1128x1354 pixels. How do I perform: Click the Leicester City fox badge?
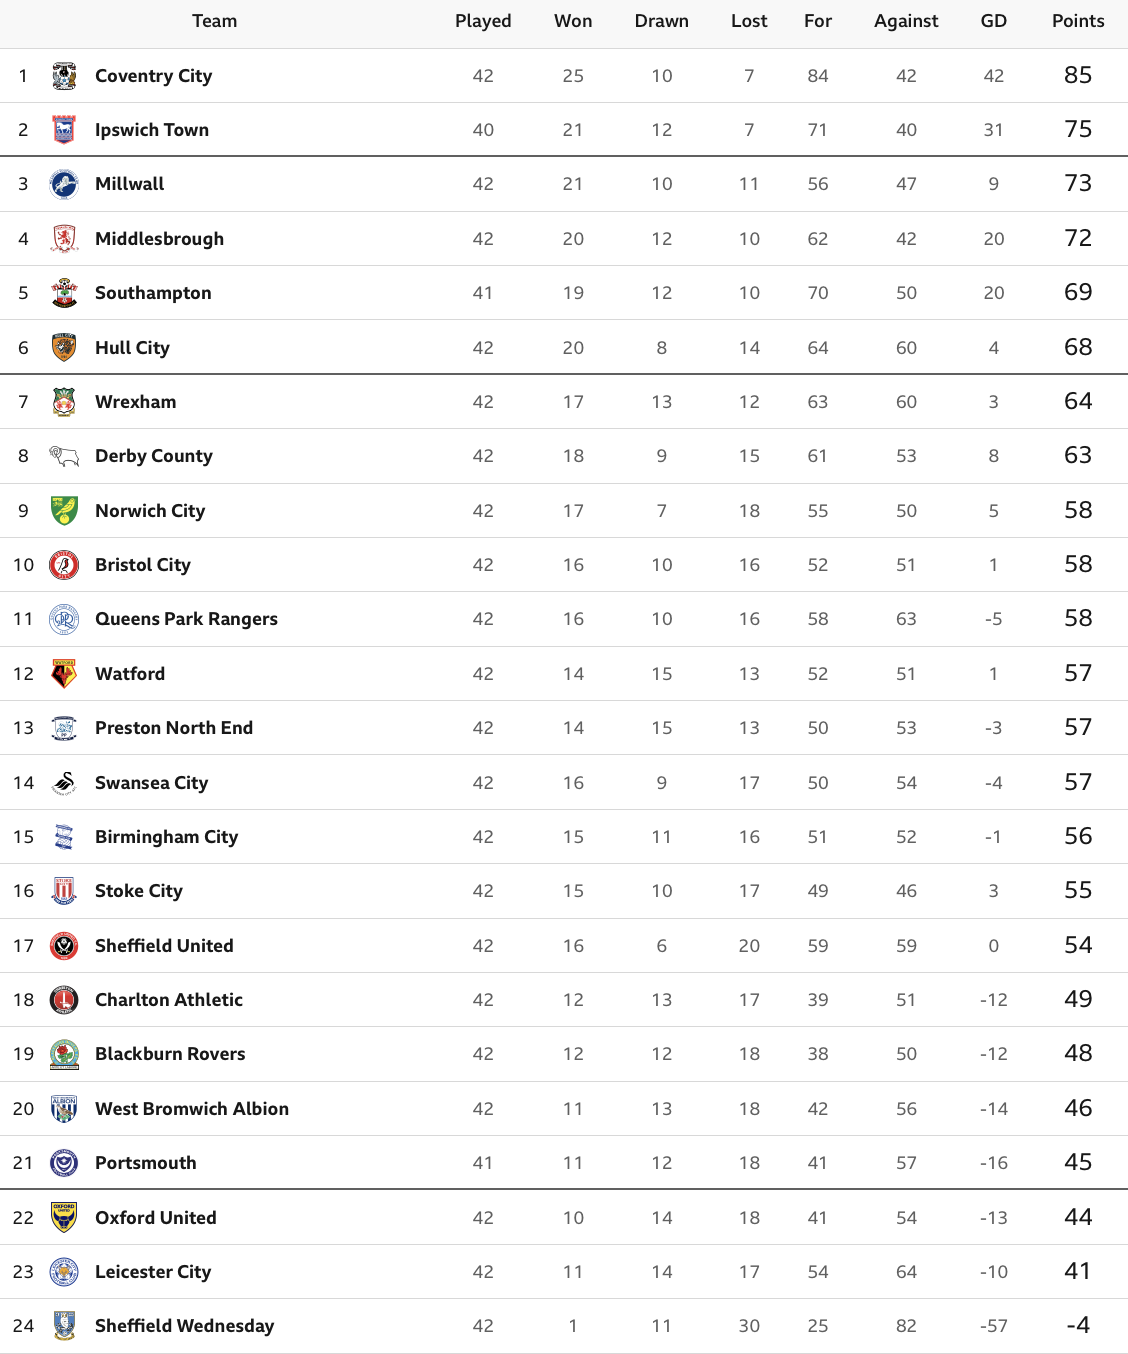click(x=64, y=1271)
